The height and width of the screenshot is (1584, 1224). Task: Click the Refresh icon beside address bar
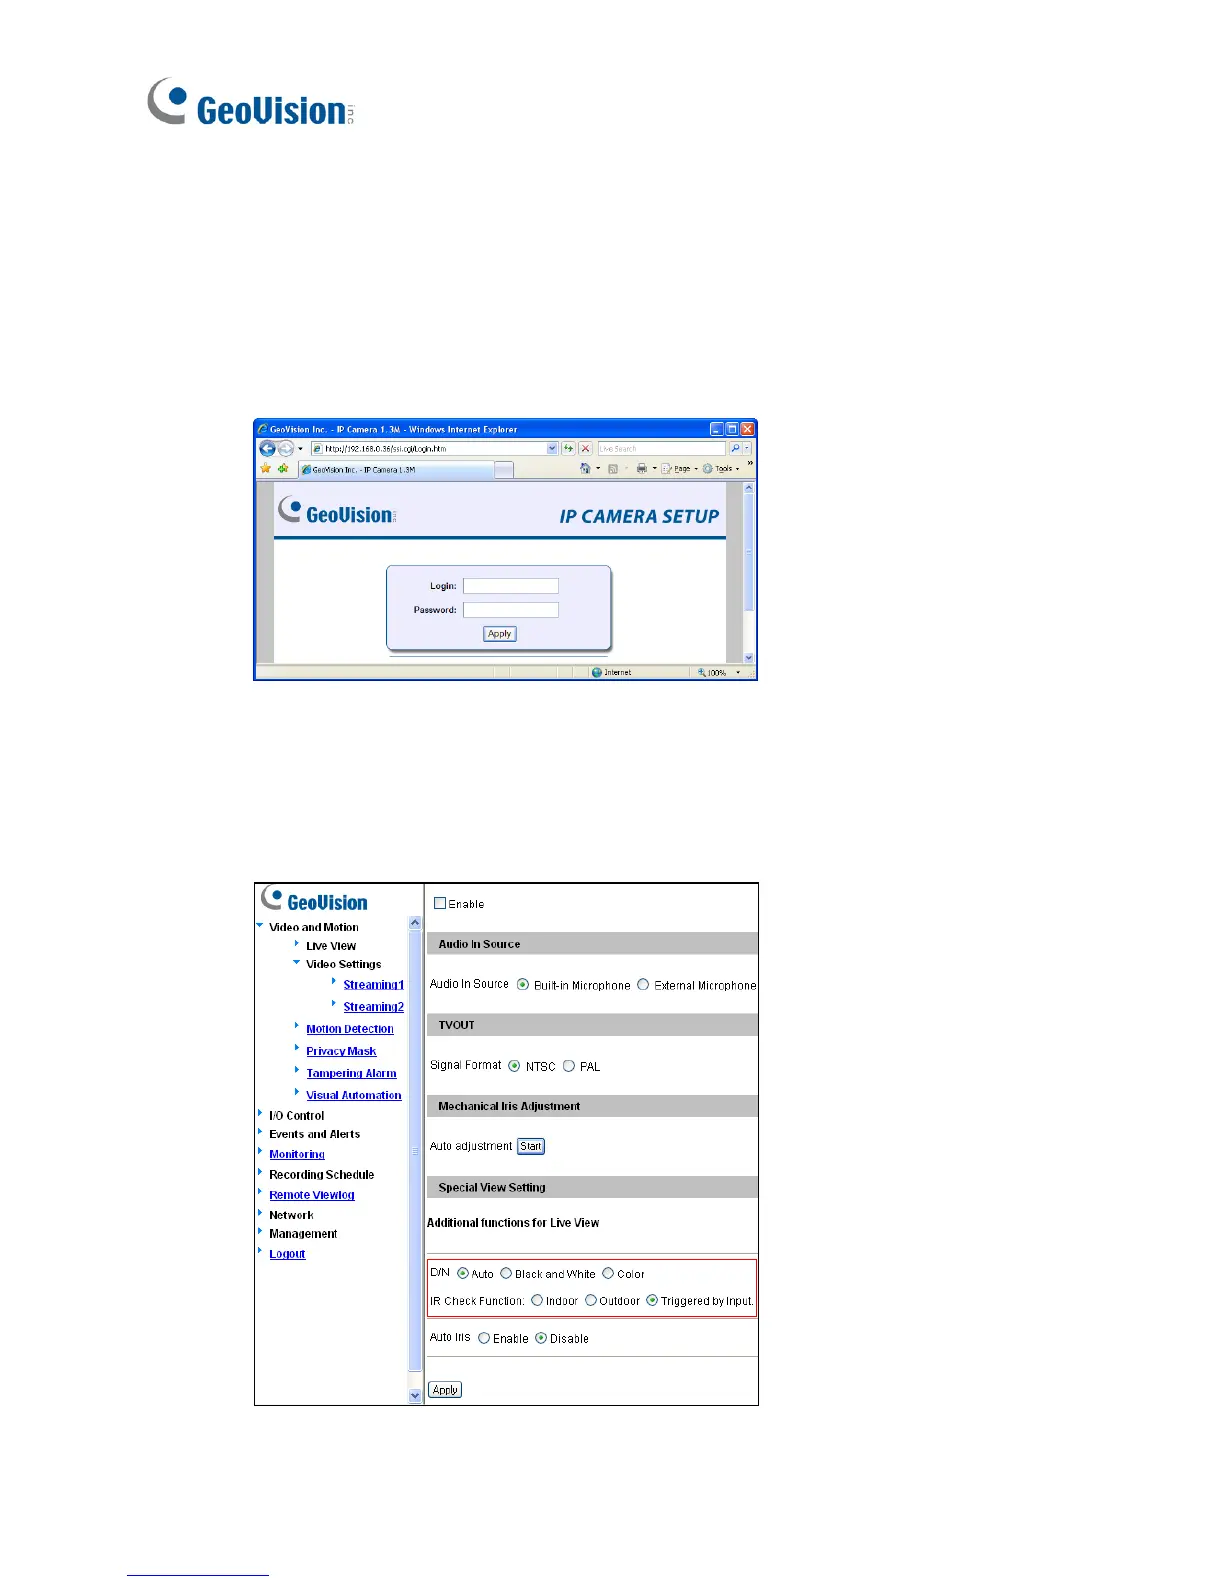click(568, 449)
